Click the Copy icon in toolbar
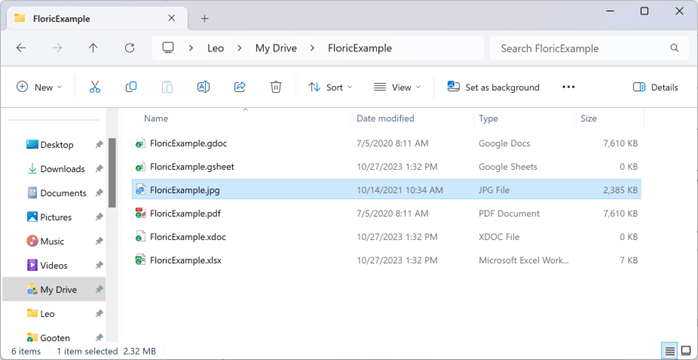 coord(131,87)
